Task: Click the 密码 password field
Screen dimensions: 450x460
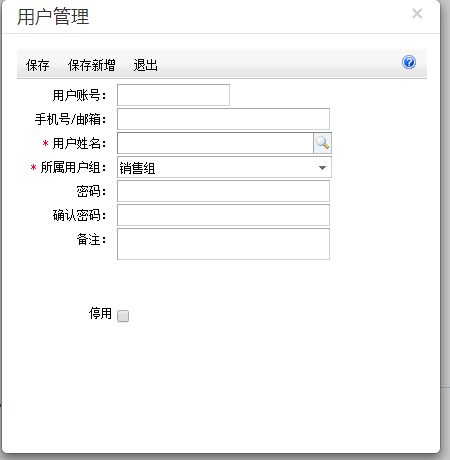Action: point(223,191)
